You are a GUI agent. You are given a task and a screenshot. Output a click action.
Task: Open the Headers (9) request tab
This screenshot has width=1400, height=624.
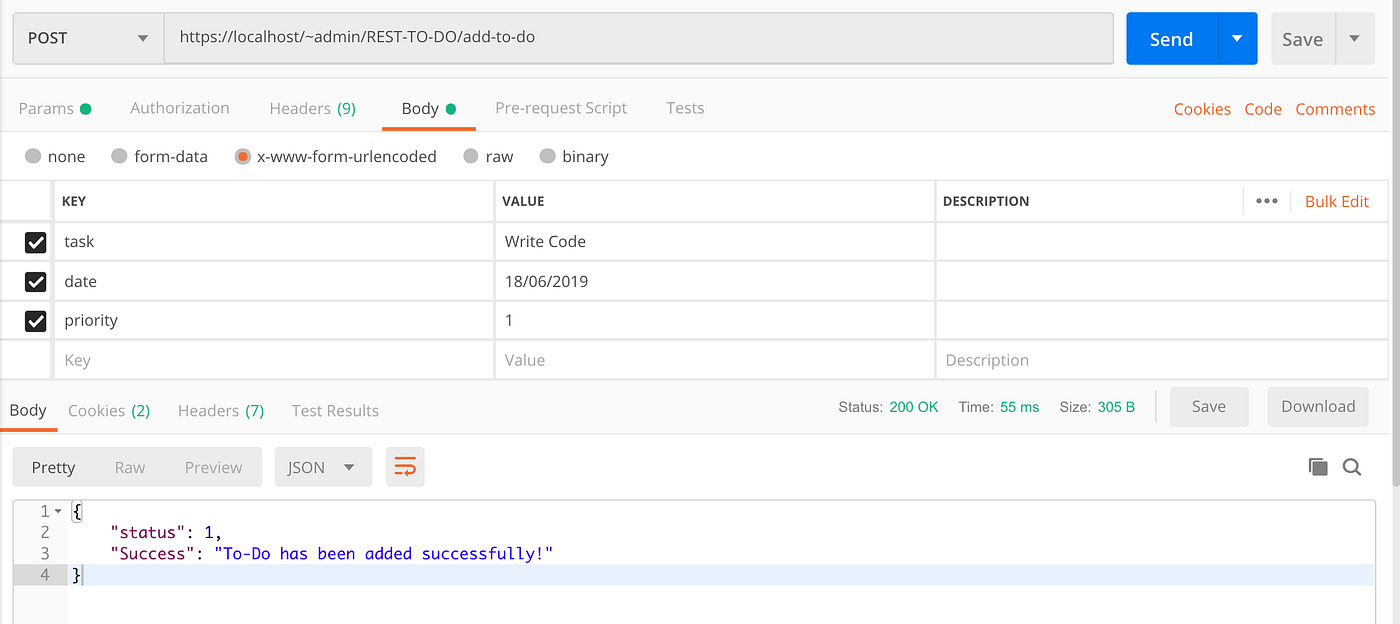point(312,107)
